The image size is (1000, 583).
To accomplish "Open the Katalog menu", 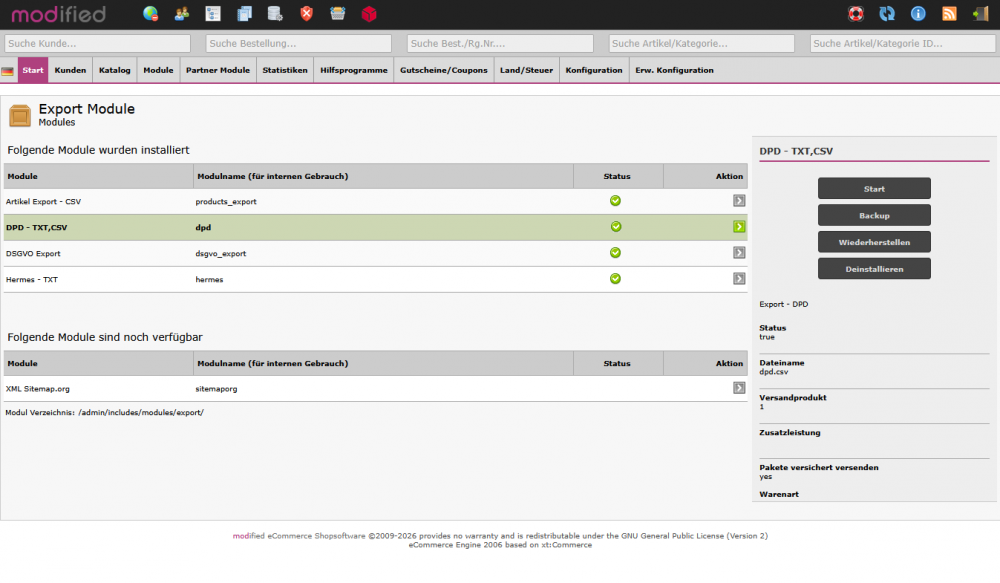I will click(114, 70).
